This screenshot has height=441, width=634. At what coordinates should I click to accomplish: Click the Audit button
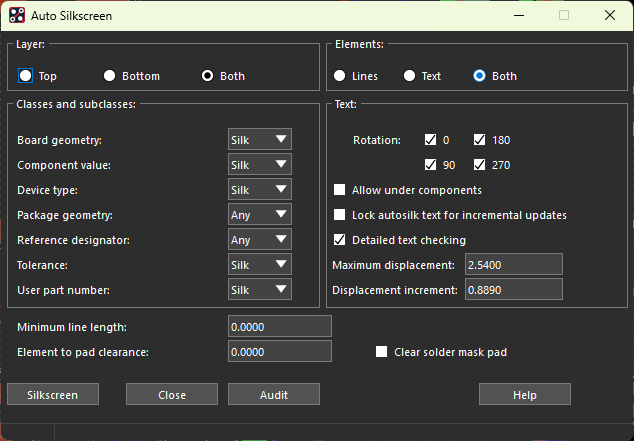click(x=274, y=395)
